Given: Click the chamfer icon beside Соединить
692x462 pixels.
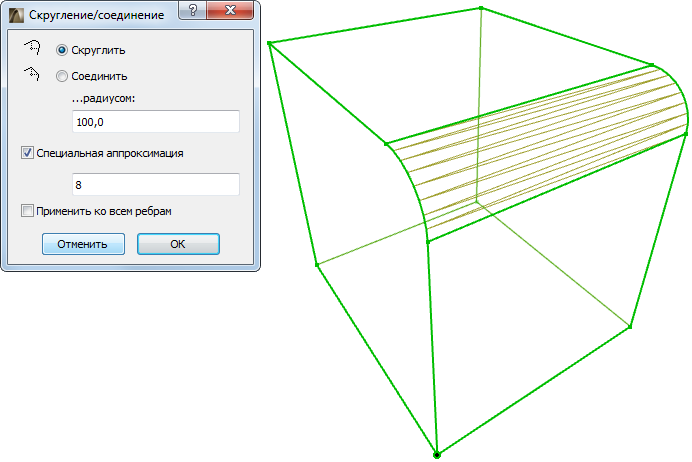Looking at the screenshot, I should pyautogui.click(x=32, y=74).
